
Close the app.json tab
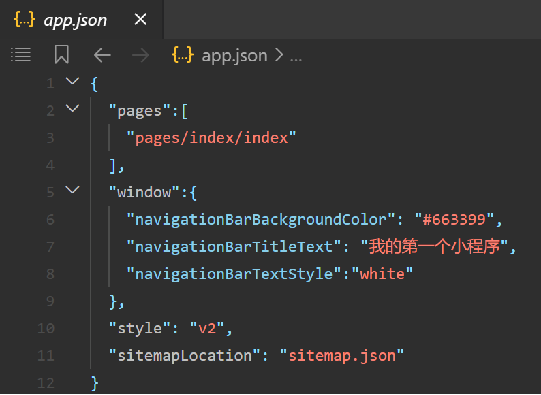pyautogui.click(x=140, y=19)
